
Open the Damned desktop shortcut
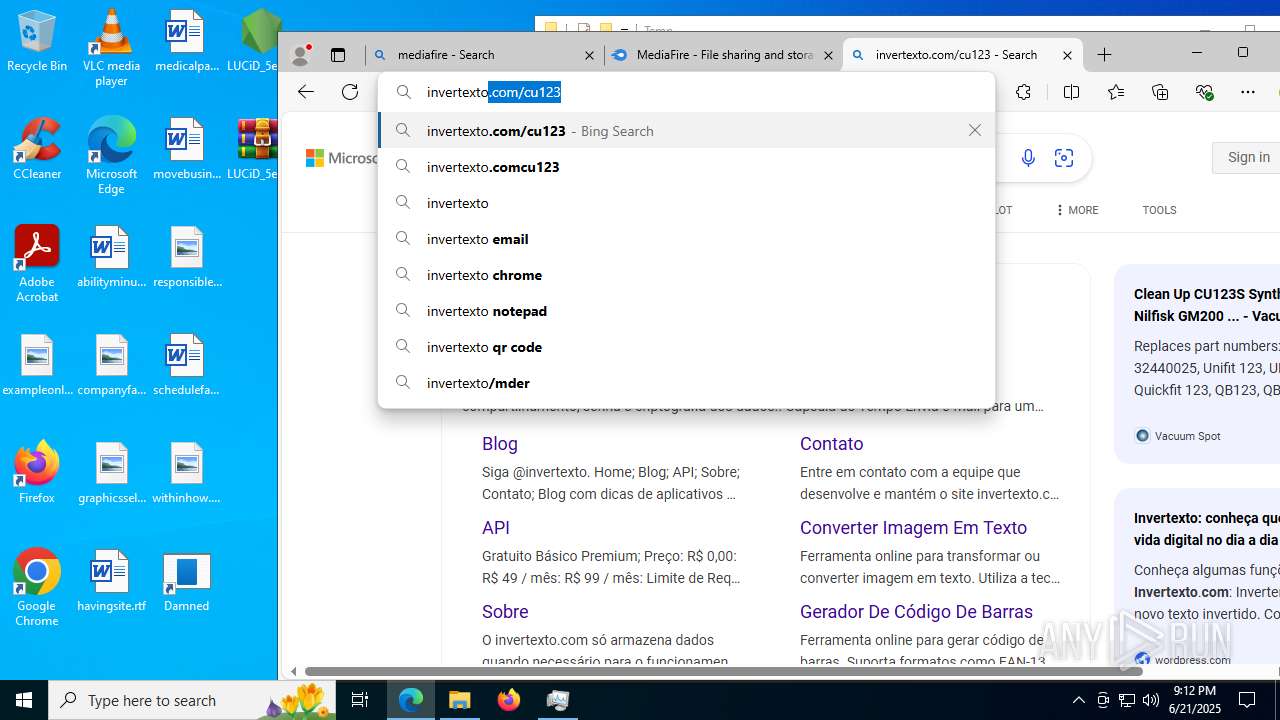click(186, 581)
